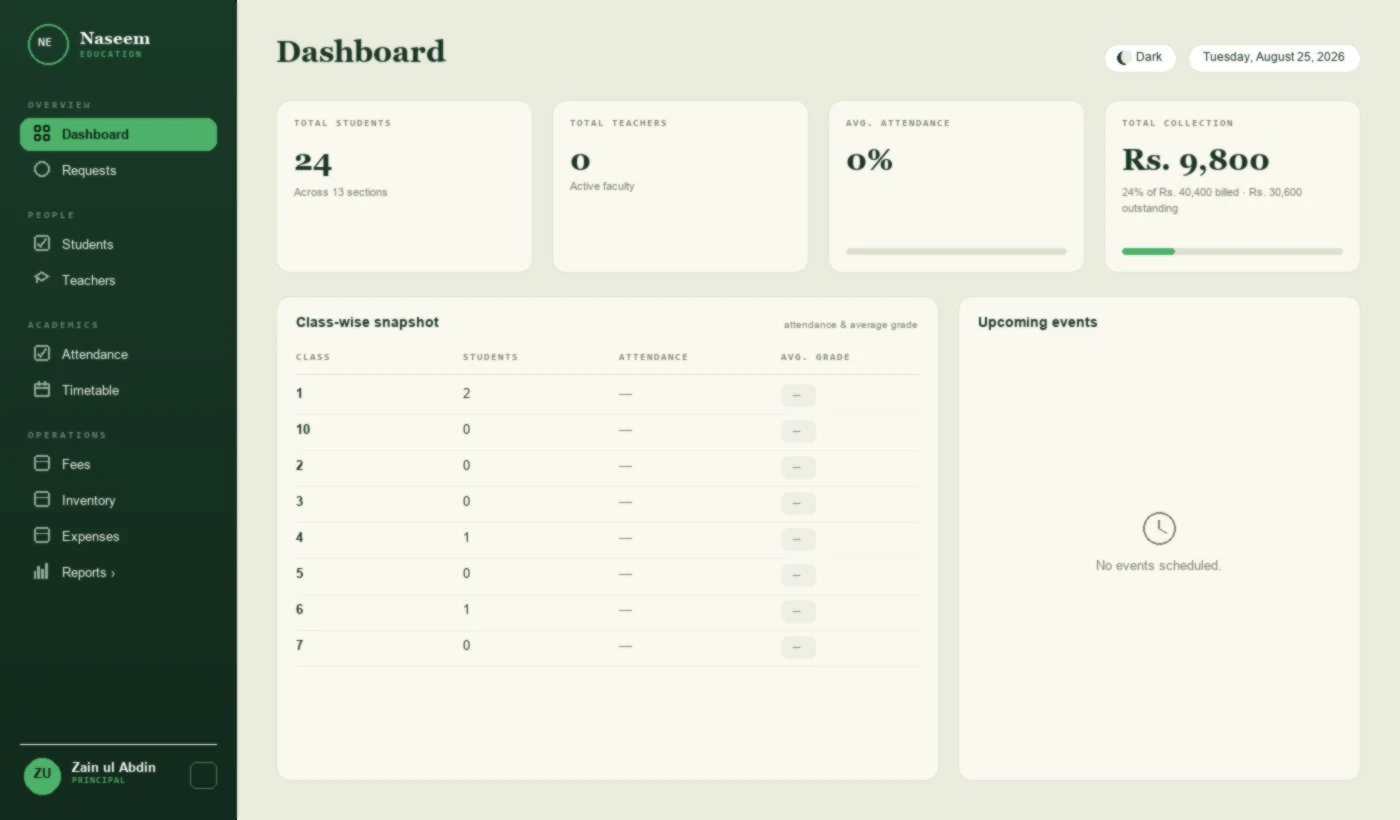The width and height of the screenshot is (1400, 820).
Task: Toggle Dark mode
Action: tap(1140, 58)
